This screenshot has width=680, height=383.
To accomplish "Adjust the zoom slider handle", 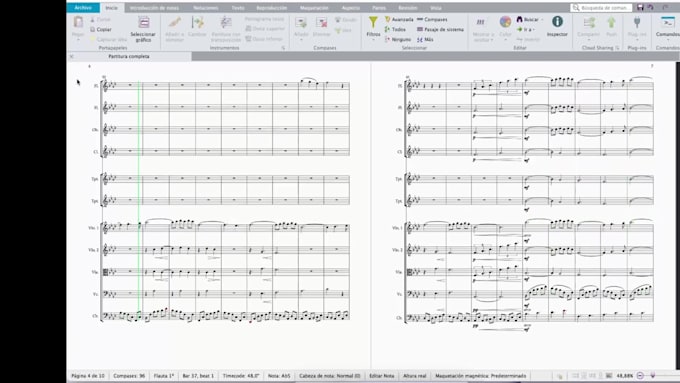I will (x=653, y=376).
